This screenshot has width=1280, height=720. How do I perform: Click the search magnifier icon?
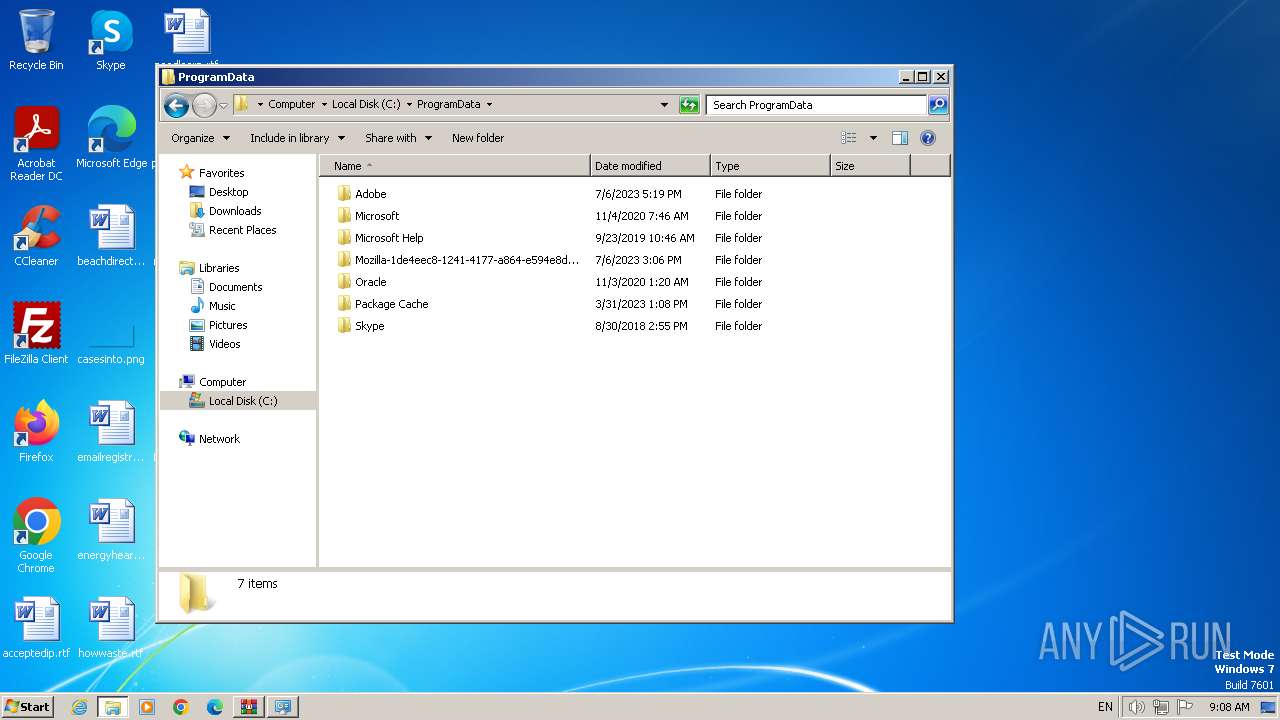[x=937, y=104]
